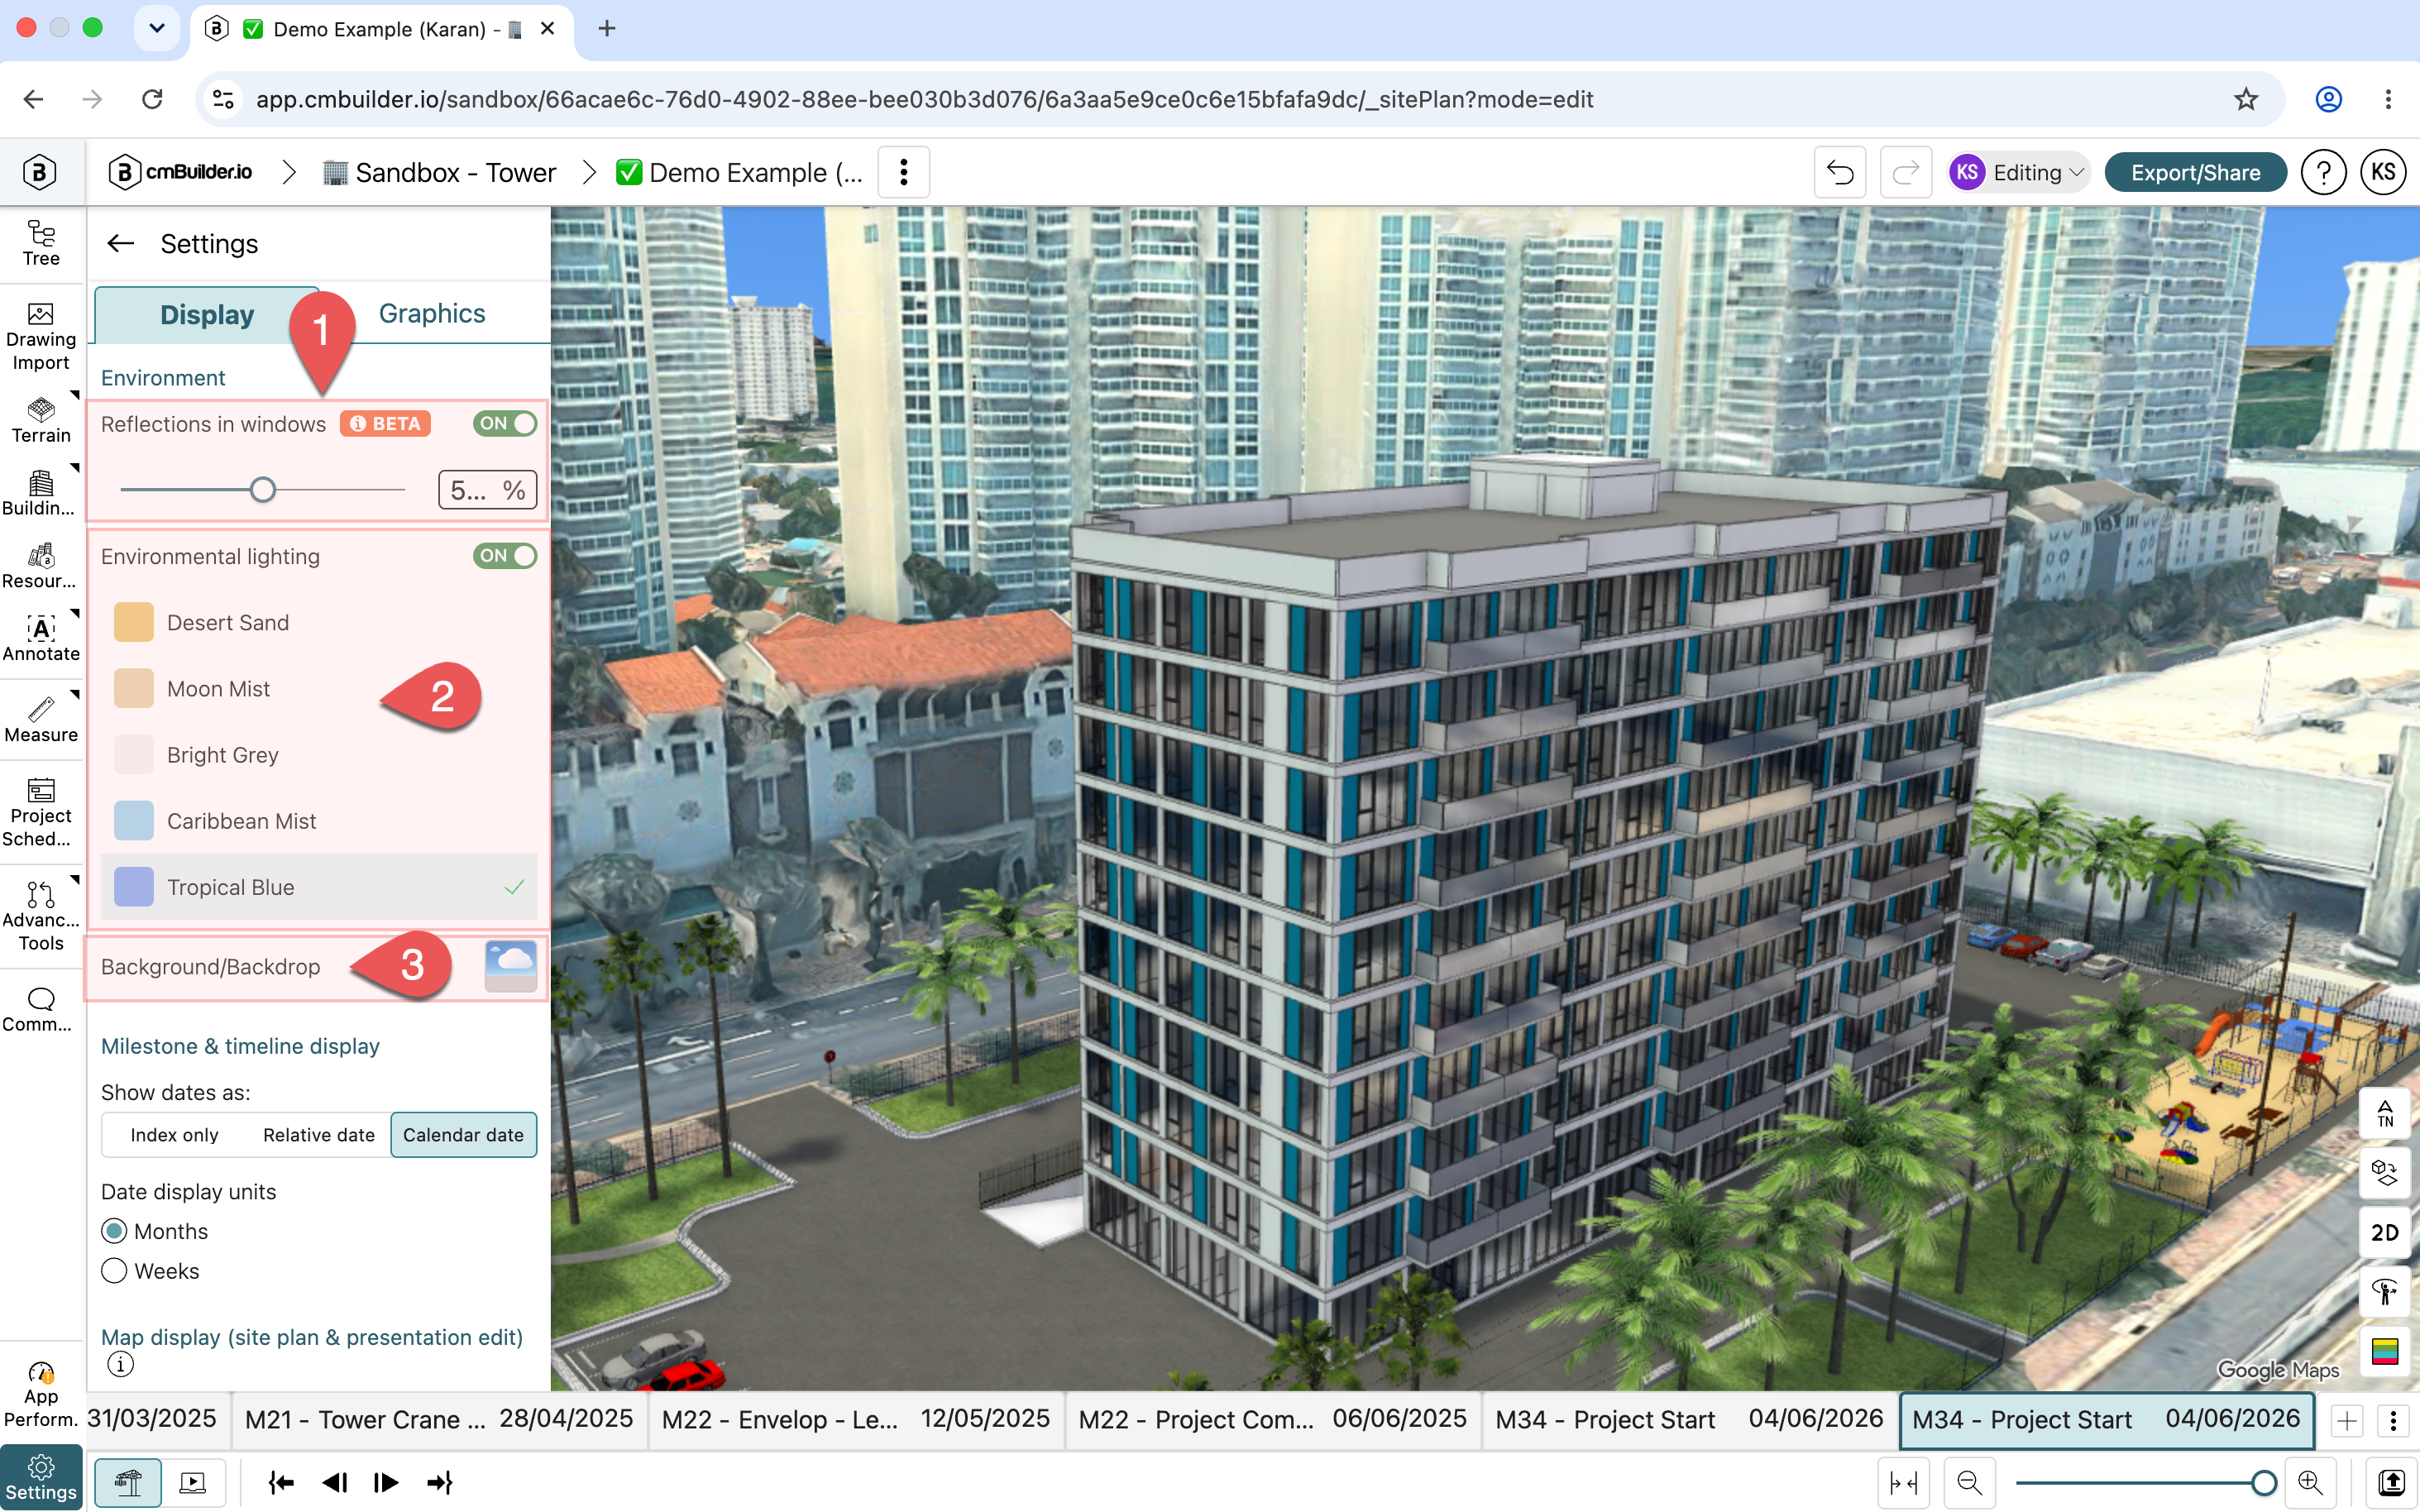Select the Weeks radio button
Screen dimensions: 2420x1512
click(114, 1271)
